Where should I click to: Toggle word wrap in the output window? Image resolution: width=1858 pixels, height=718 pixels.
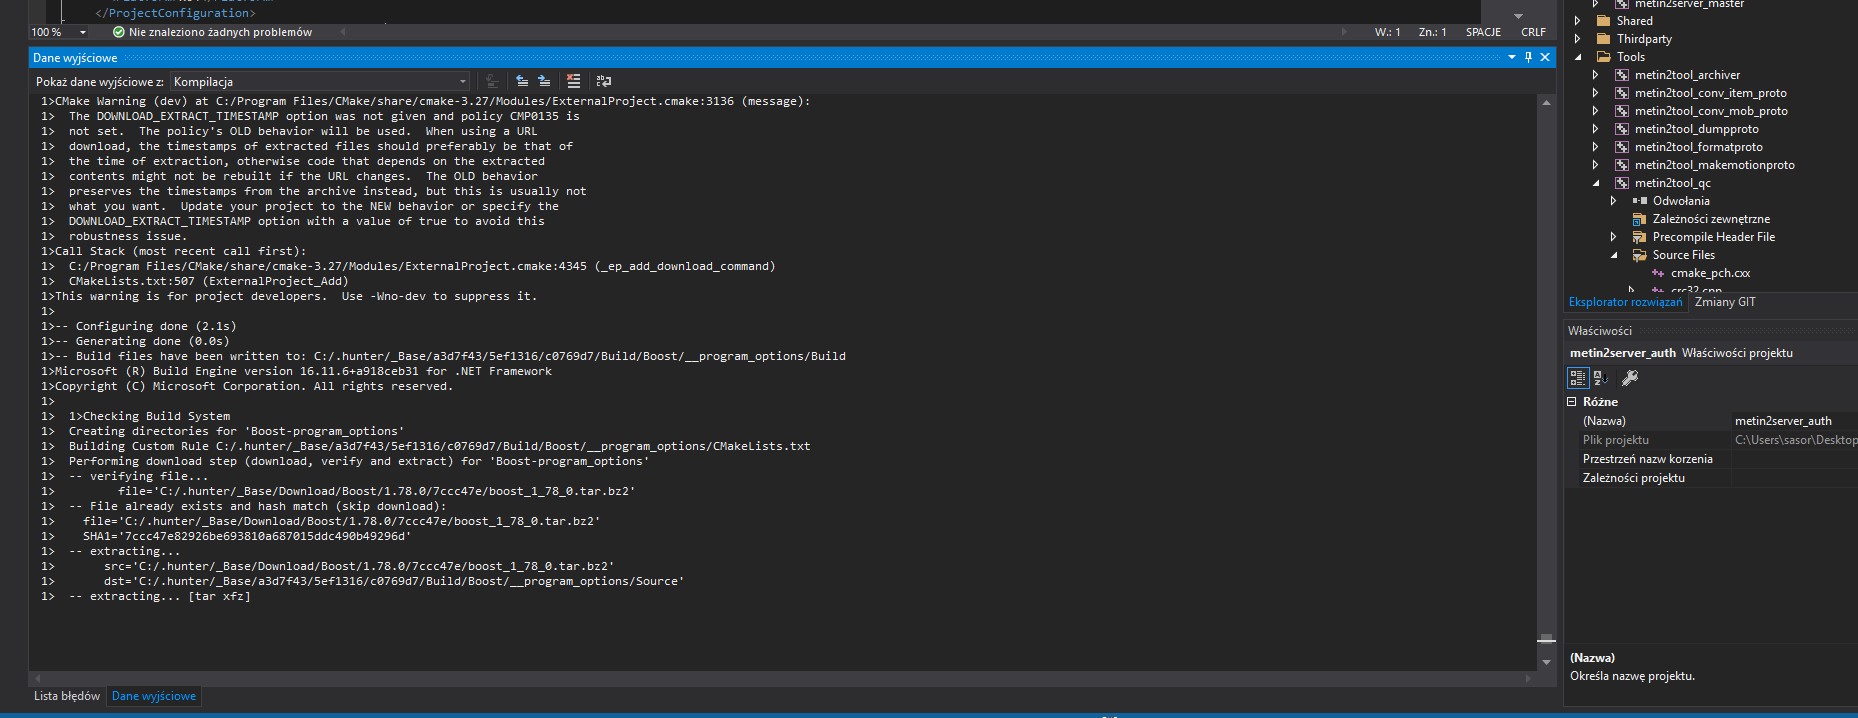(x=603, y=81)
